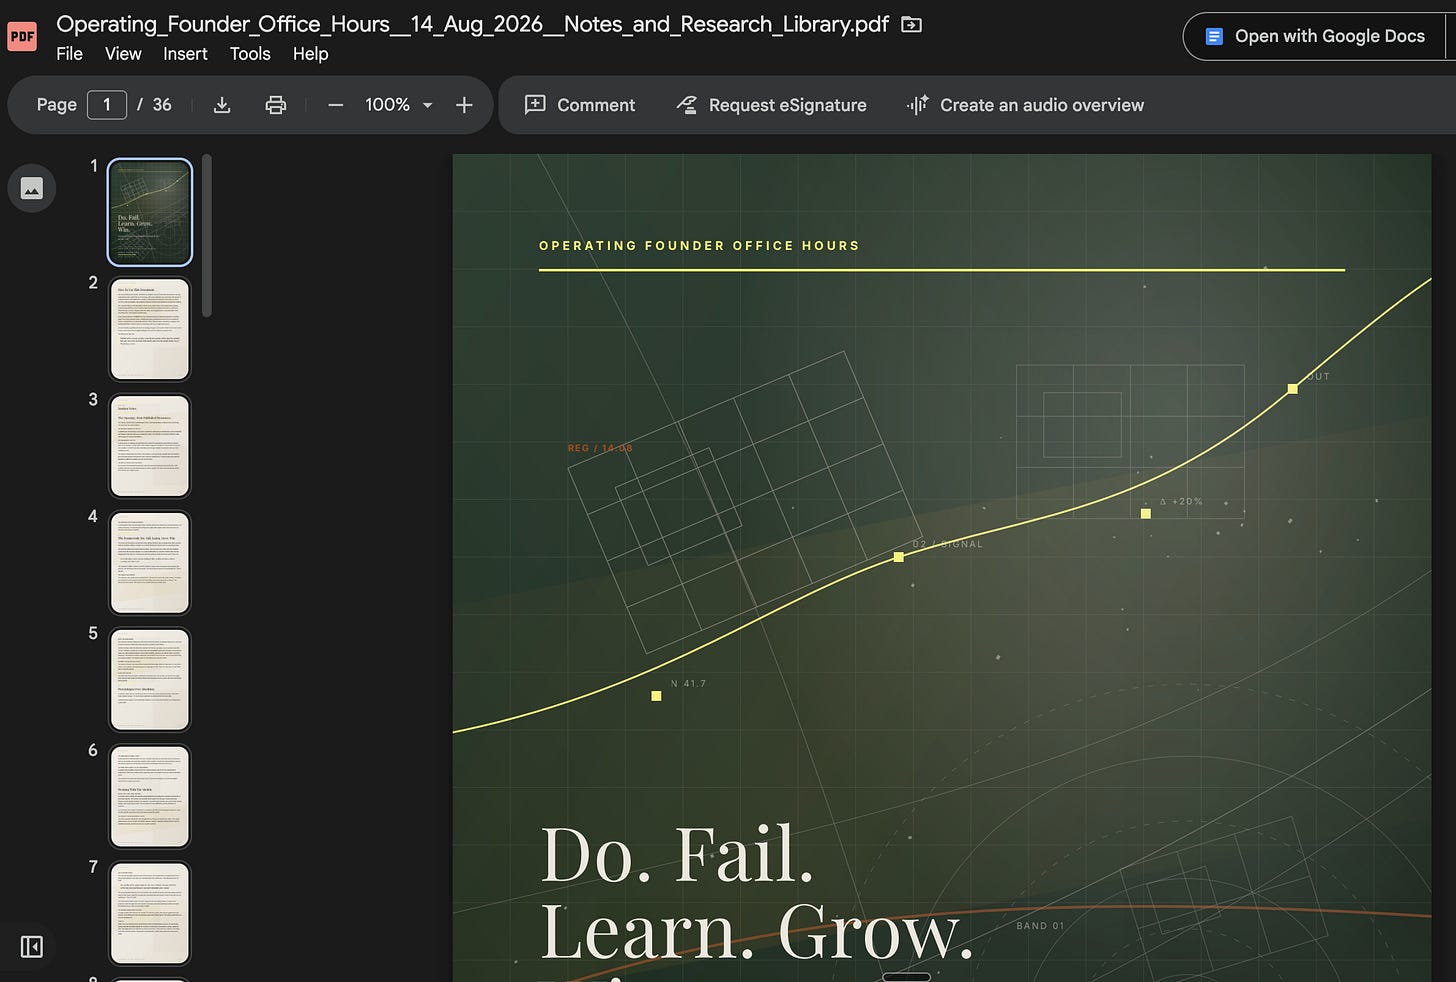Click the 'Learn. Grow.' title line

(757, 932)
